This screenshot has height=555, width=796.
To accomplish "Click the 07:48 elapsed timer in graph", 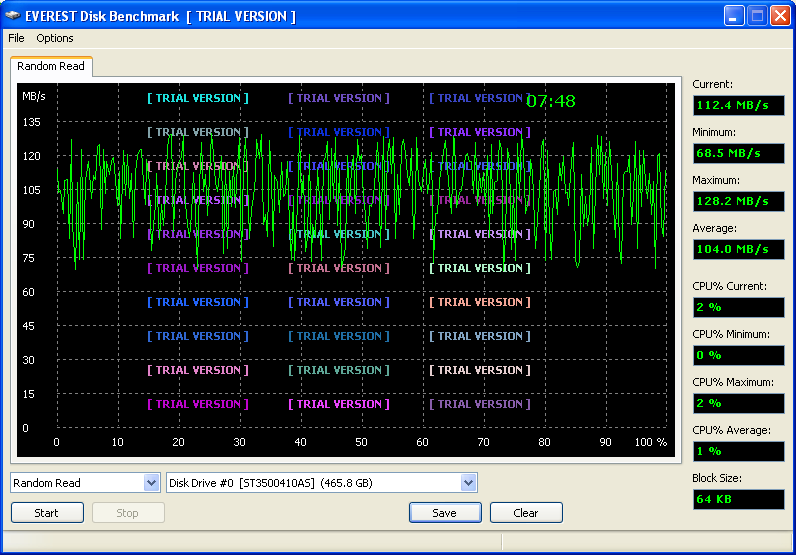I will (551, 101).
